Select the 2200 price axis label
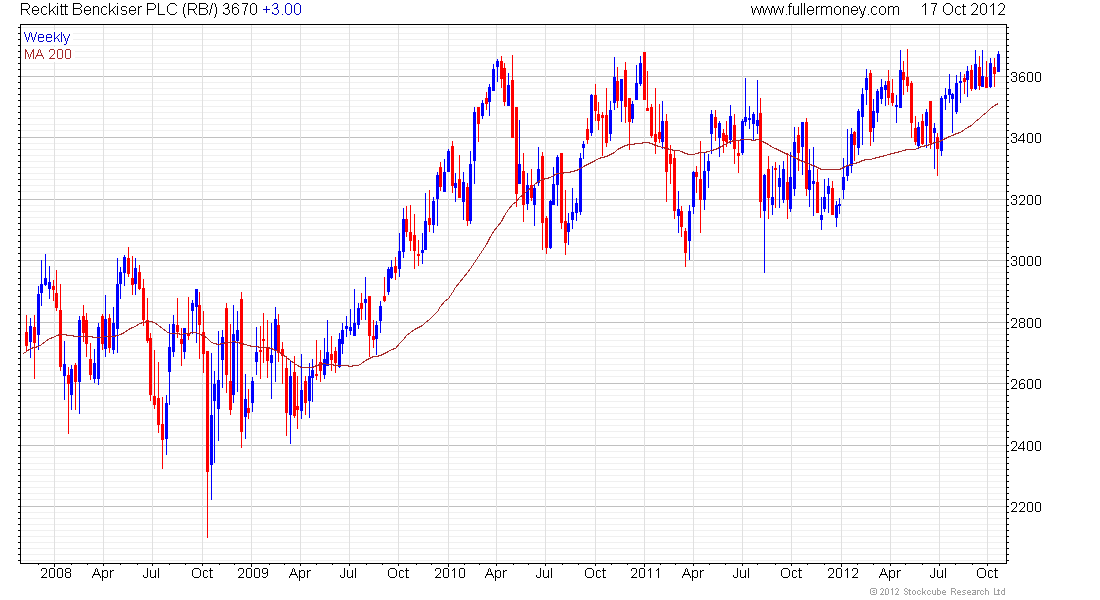 pyautogui.click(x=1026, y=507)
